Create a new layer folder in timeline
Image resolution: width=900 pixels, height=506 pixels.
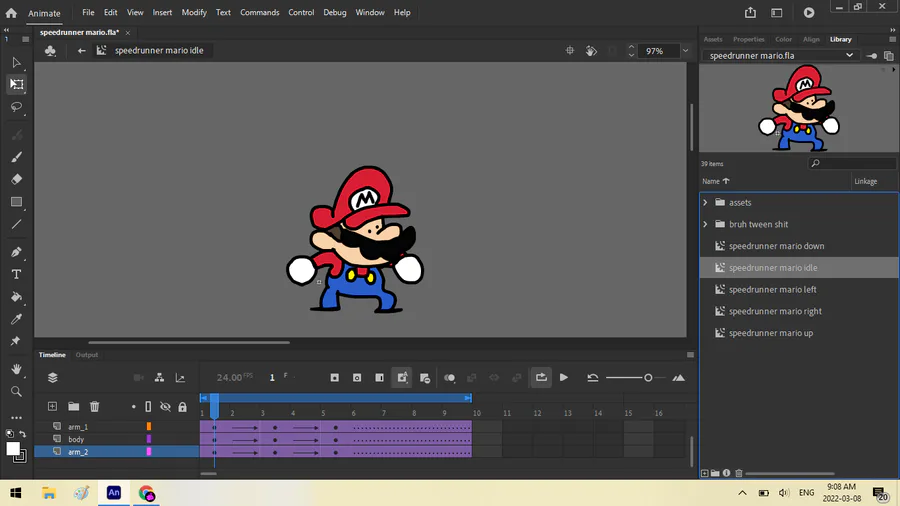pyautogui.click(x=73, y=406)
